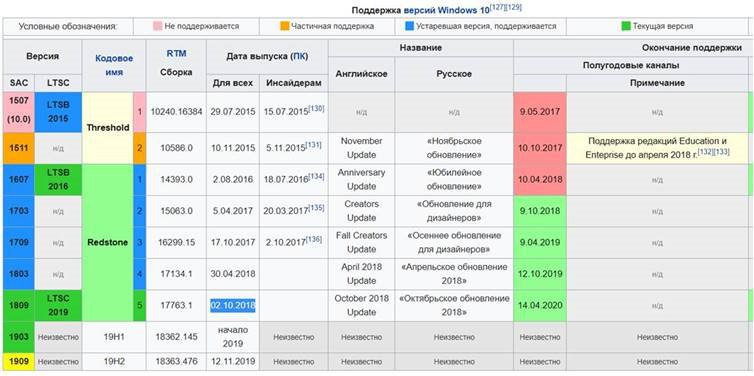The width and height of the screenshot is (754, 376).
Task: Click release date 30.04.2018
Action: [x=233, y=274]
